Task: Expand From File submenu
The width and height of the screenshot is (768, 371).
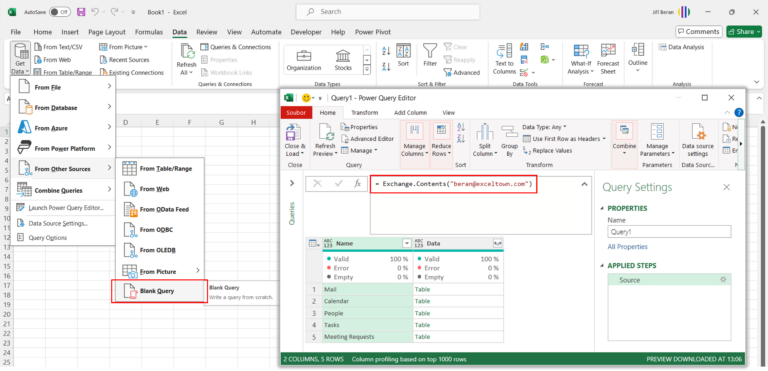Action: (x=63, y=87)
